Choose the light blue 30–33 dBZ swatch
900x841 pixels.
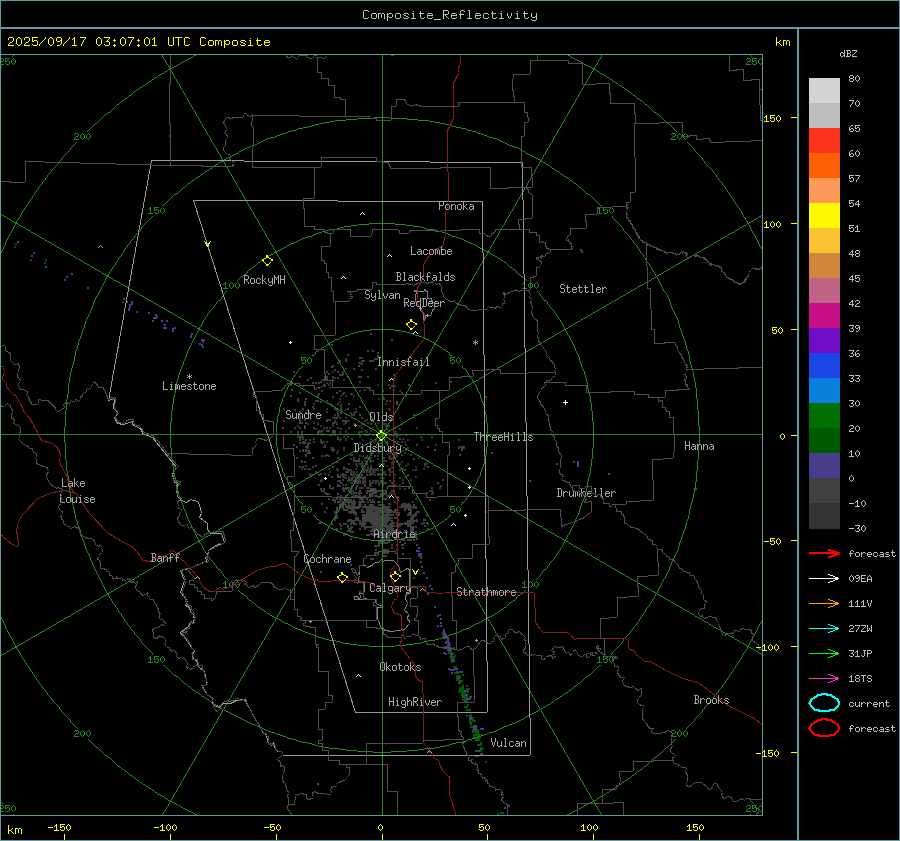pyautogui.click(x=824, y=391)
